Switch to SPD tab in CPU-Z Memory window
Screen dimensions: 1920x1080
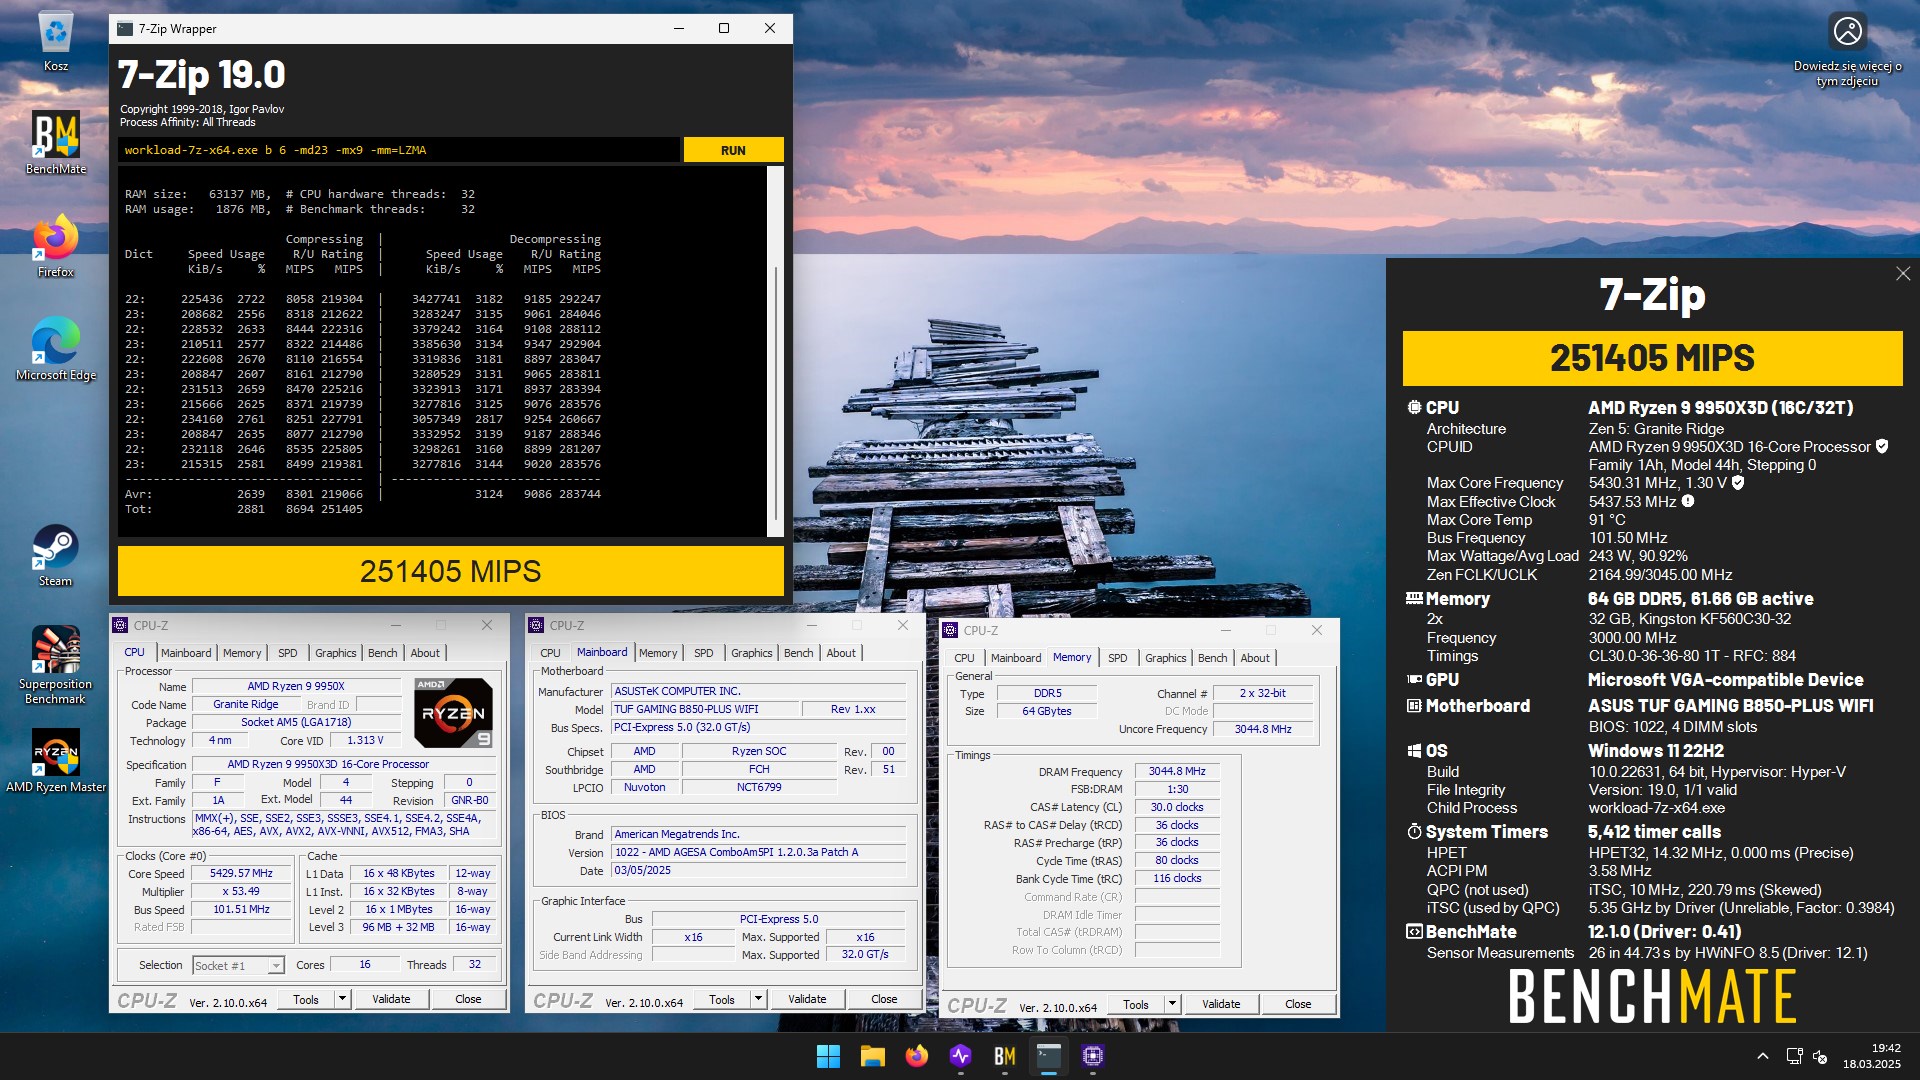(x=1118, y=658)
